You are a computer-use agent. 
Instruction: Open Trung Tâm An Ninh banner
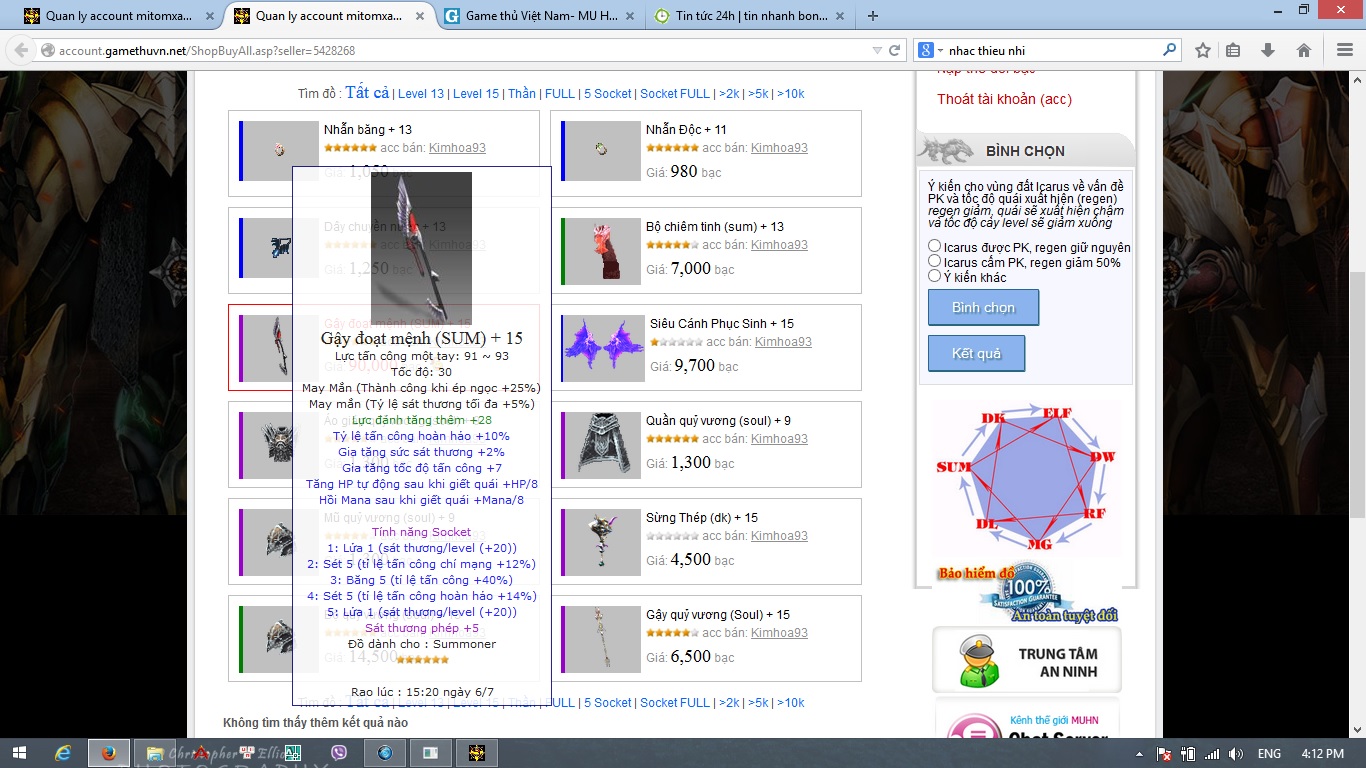(x=1026, y=660)
